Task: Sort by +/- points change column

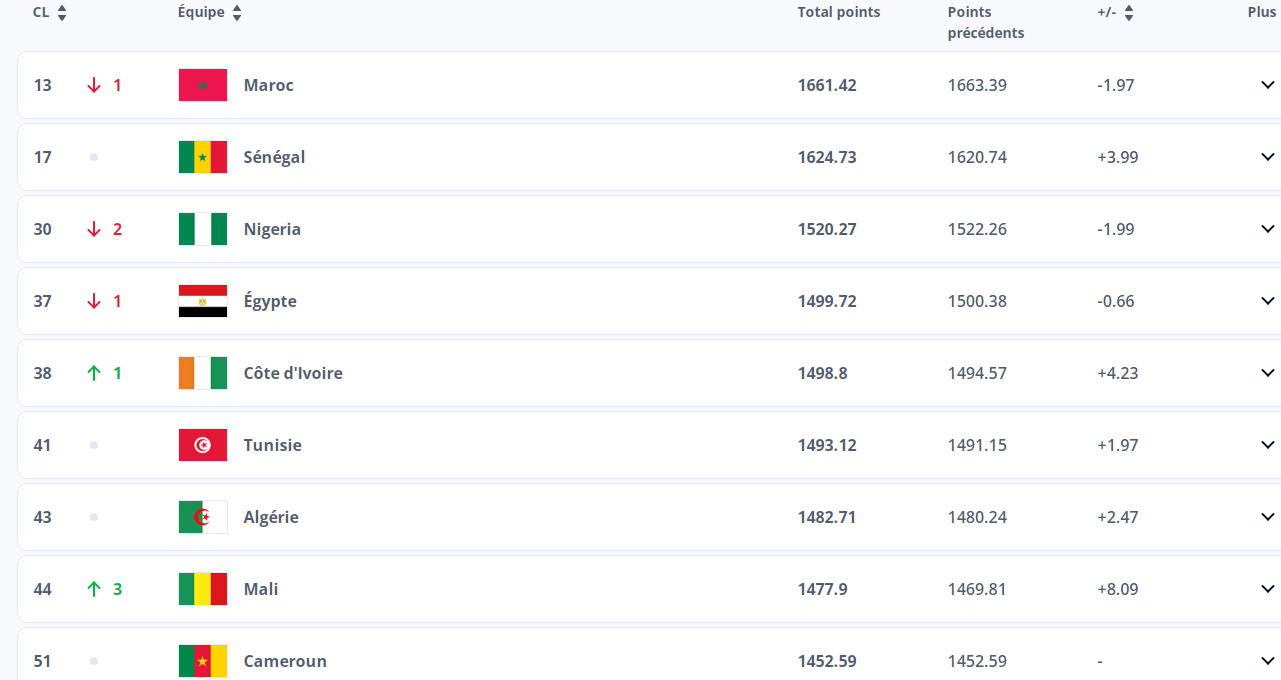Action: [1129, 13]
